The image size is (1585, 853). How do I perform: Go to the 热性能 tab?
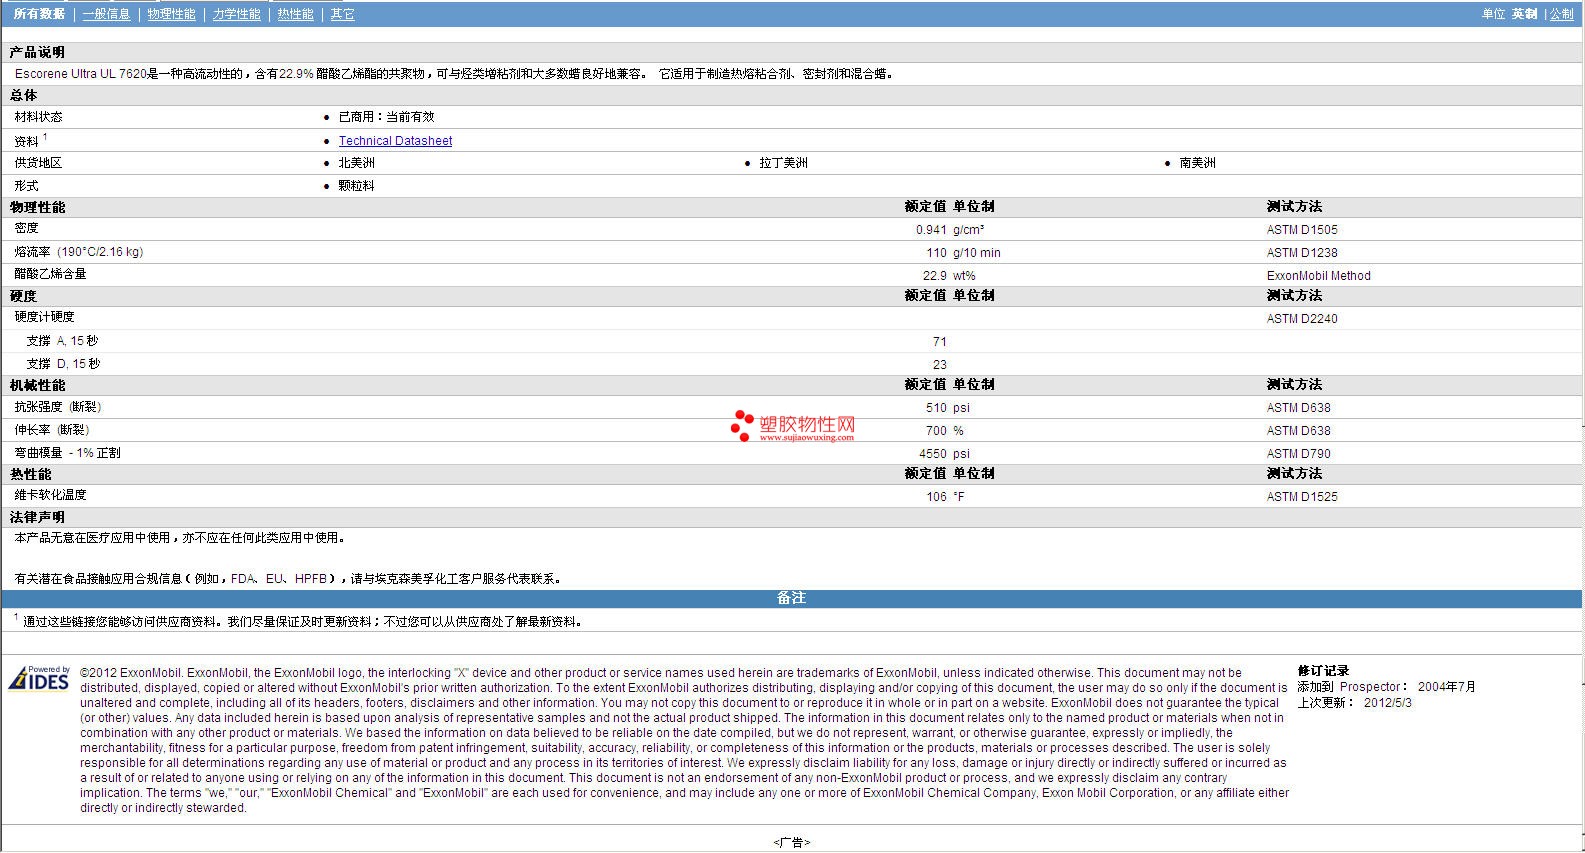pos(295,14)
